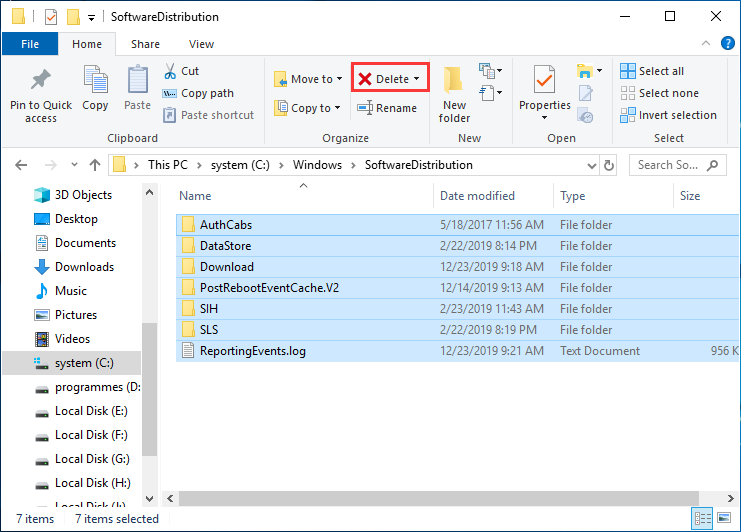
Task: Select the Download folder
Action: coord(457,267)
